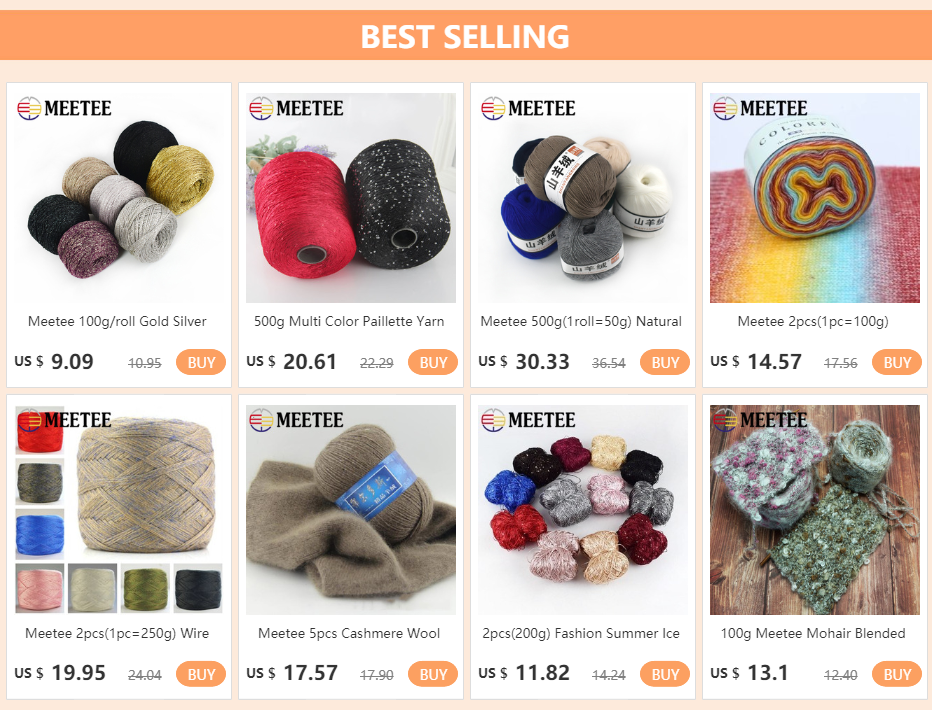Open Meetee 5pcs Cashmere Wool title link

click(x=349, y=633)
